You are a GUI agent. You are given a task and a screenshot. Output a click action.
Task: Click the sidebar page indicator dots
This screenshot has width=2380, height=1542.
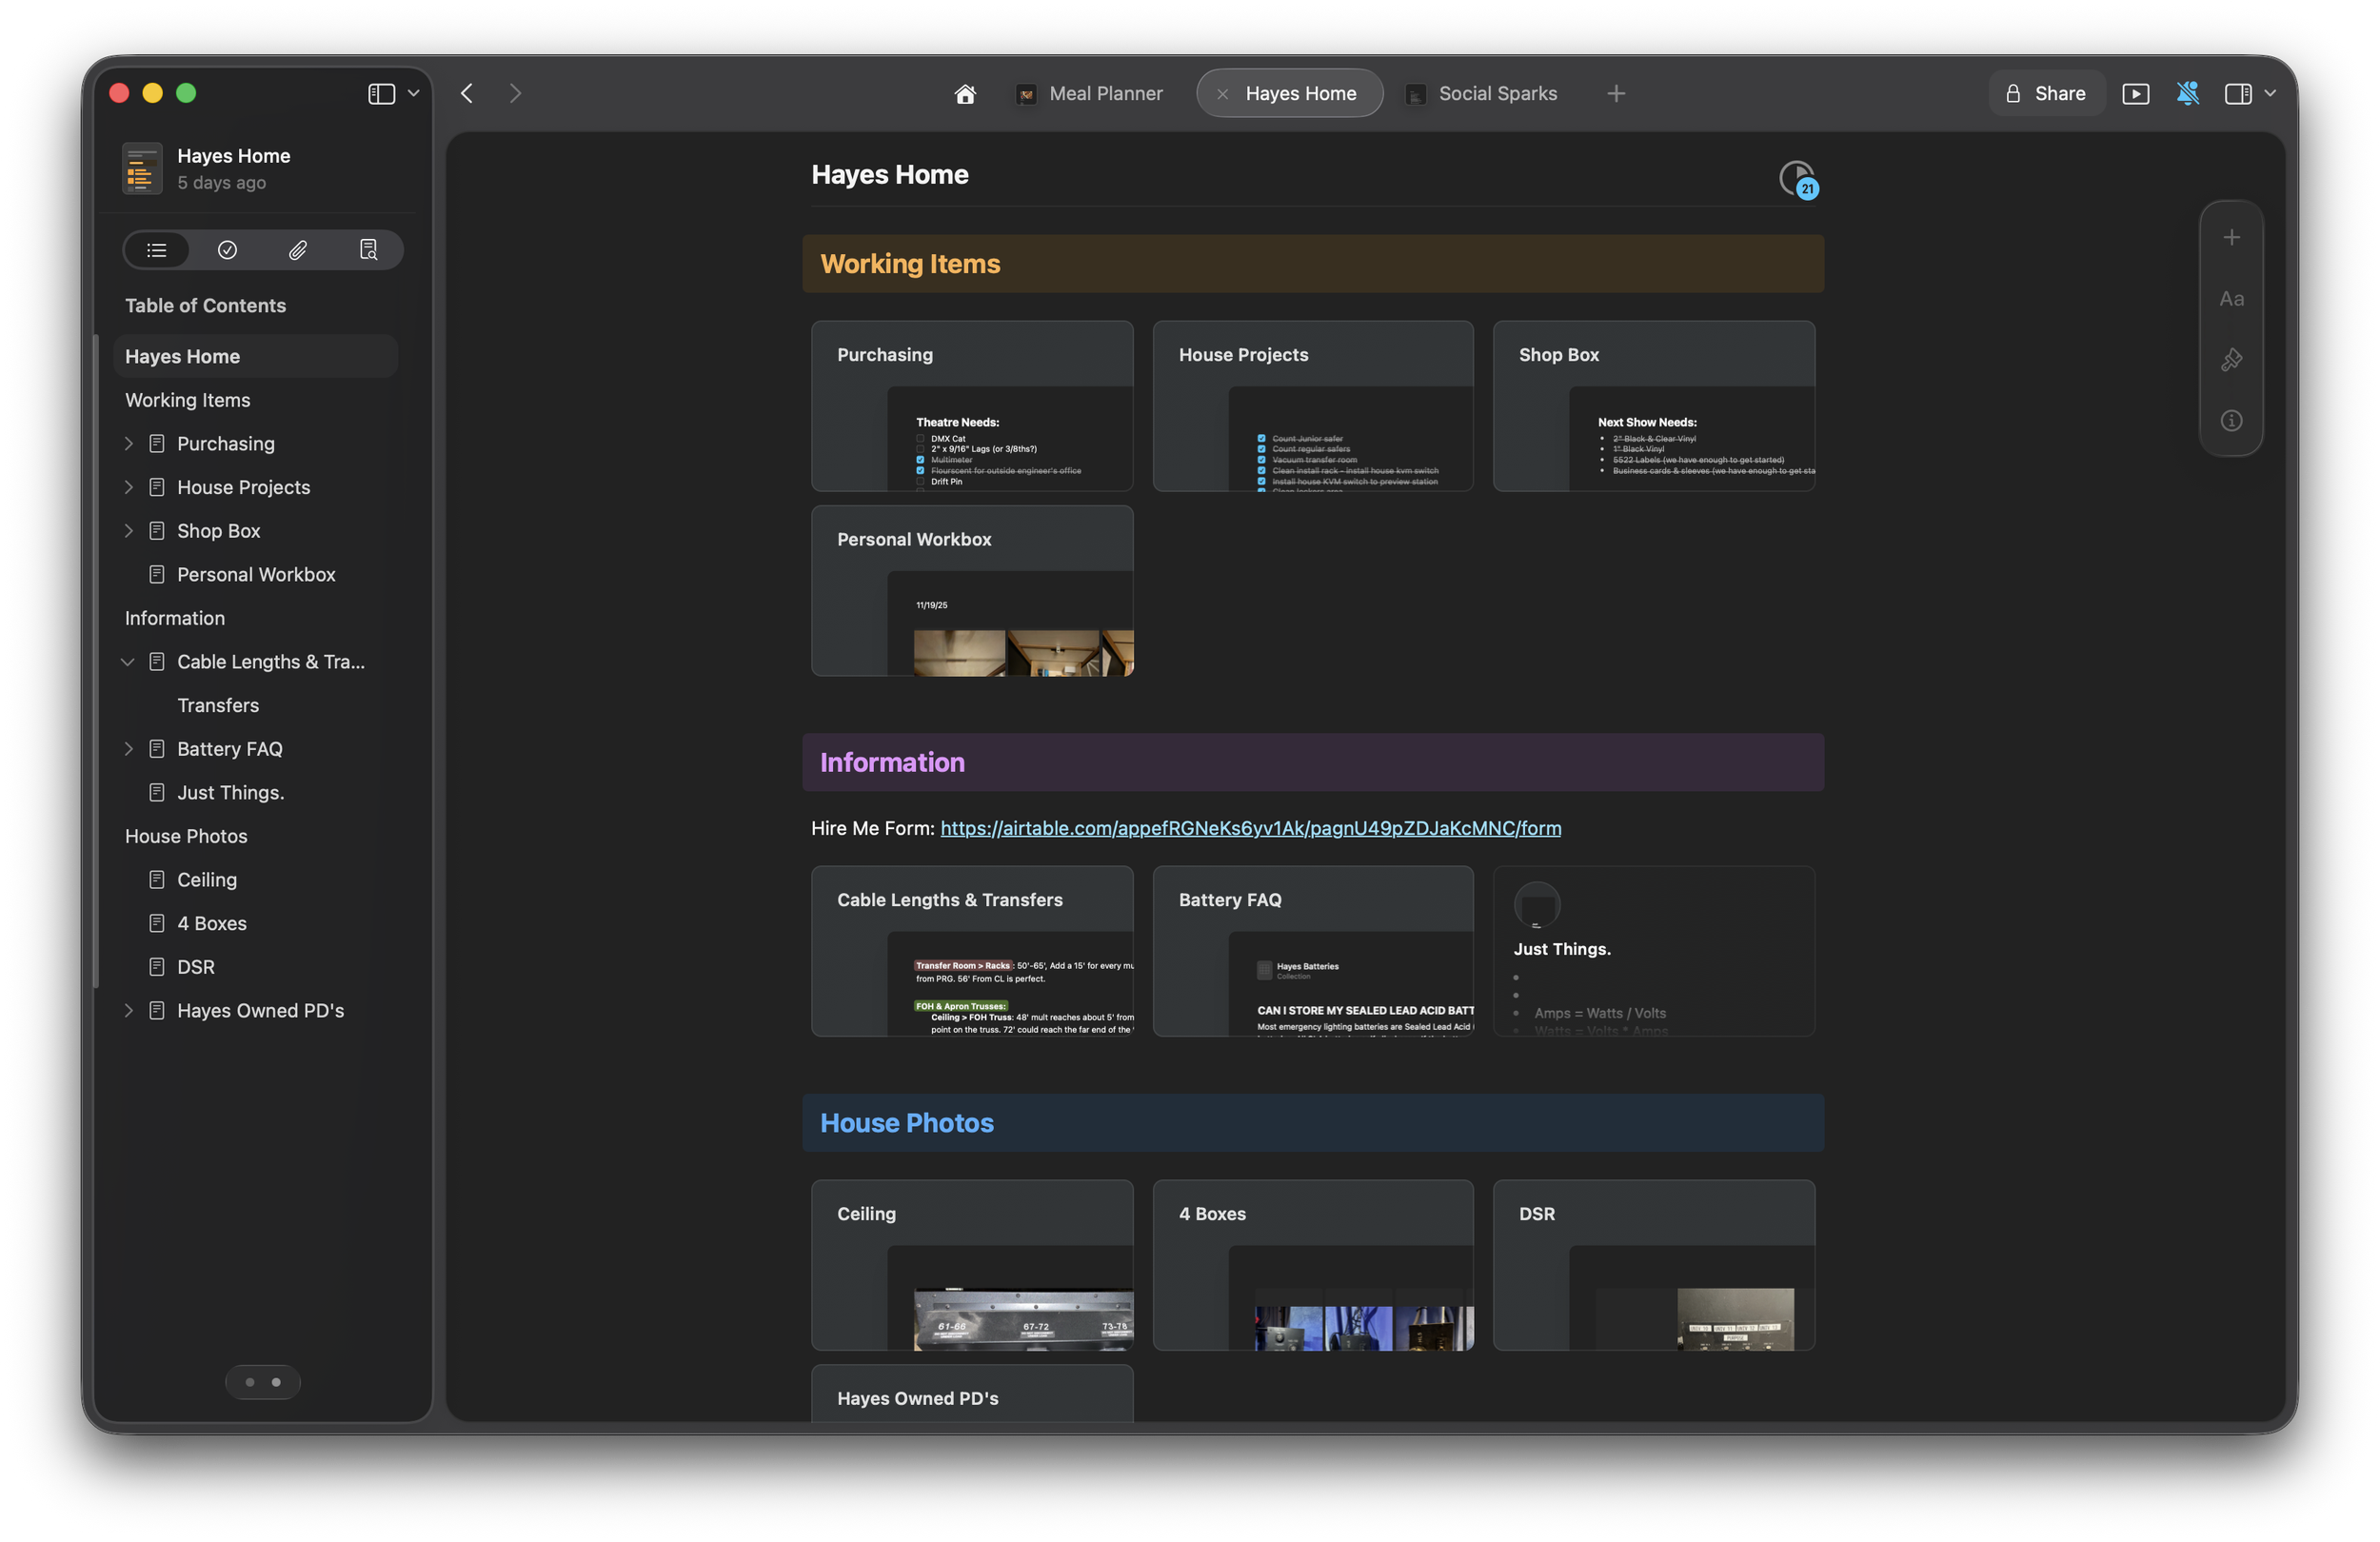(x=263, y=1382)
